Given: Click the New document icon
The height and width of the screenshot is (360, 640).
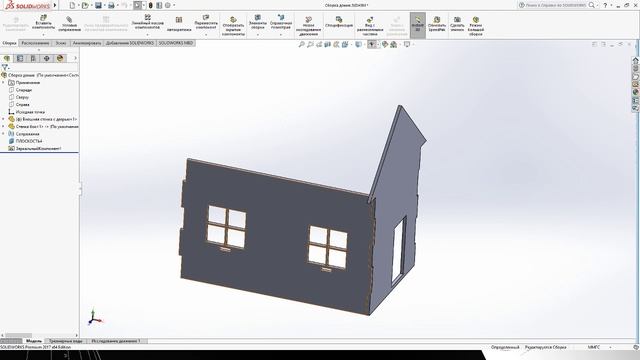Looking at the screenshot, I should click(72, 5).
